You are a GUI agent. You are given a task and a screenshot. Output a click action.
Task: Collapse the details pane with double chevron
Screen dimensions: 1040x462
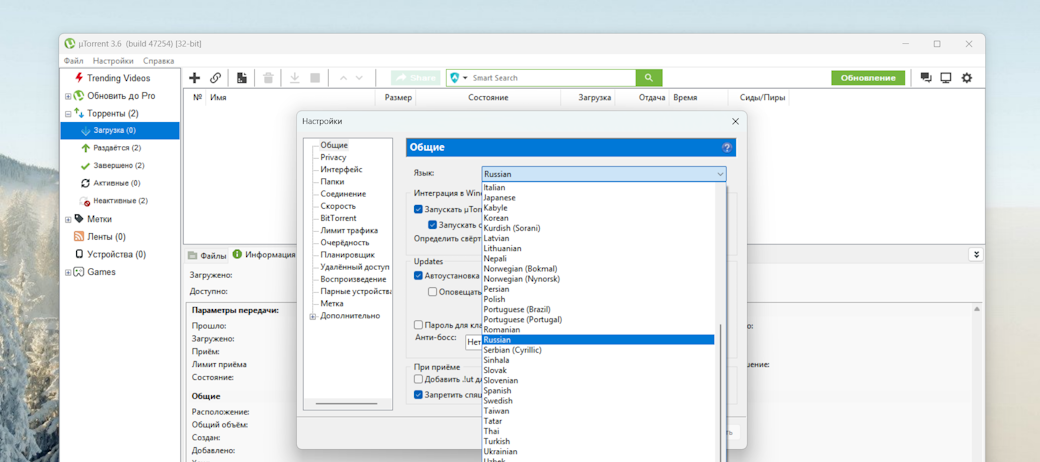[976, 255]
